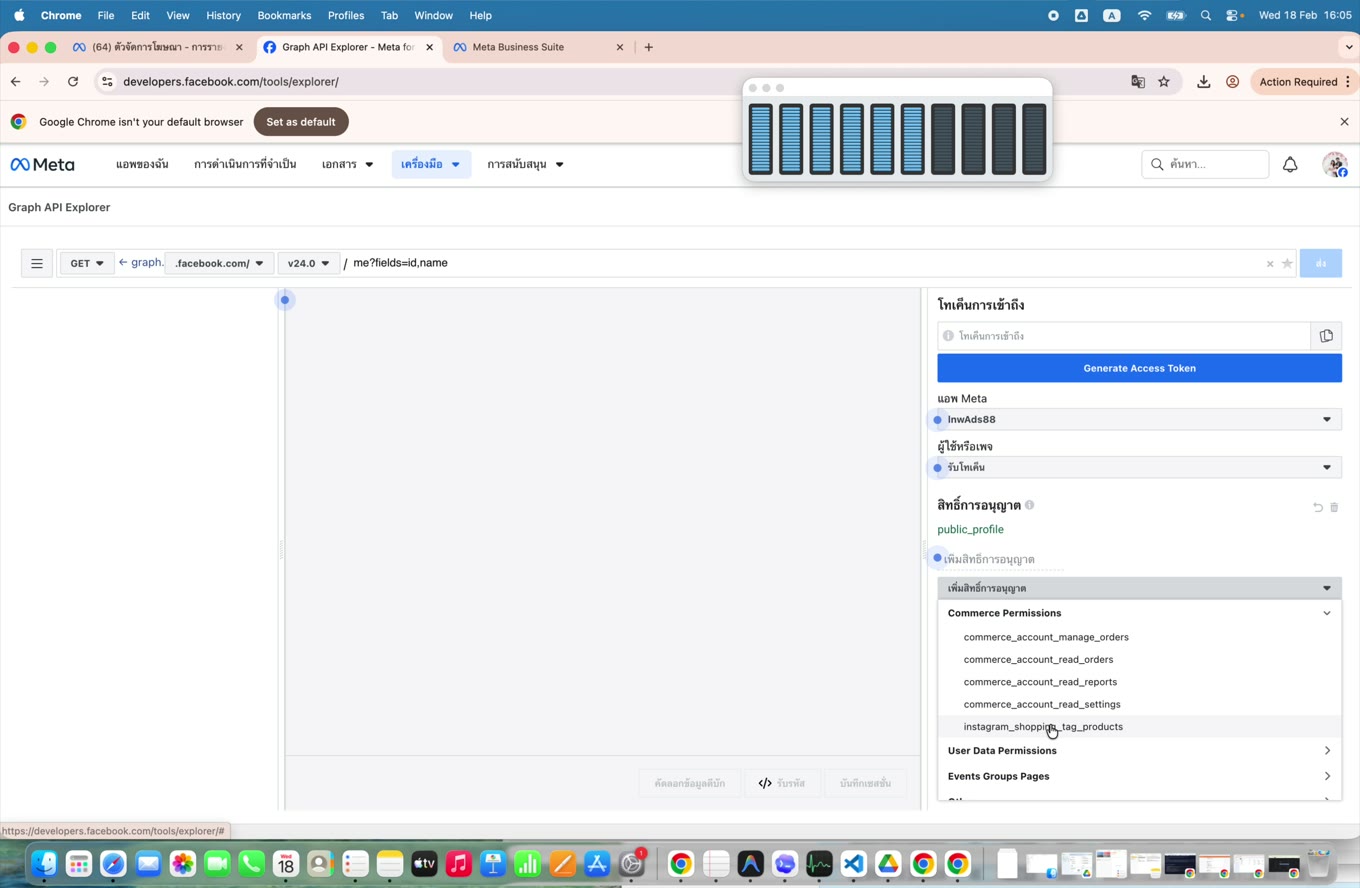Open the .facebook.com/ domain dropdown

[219, 264]
